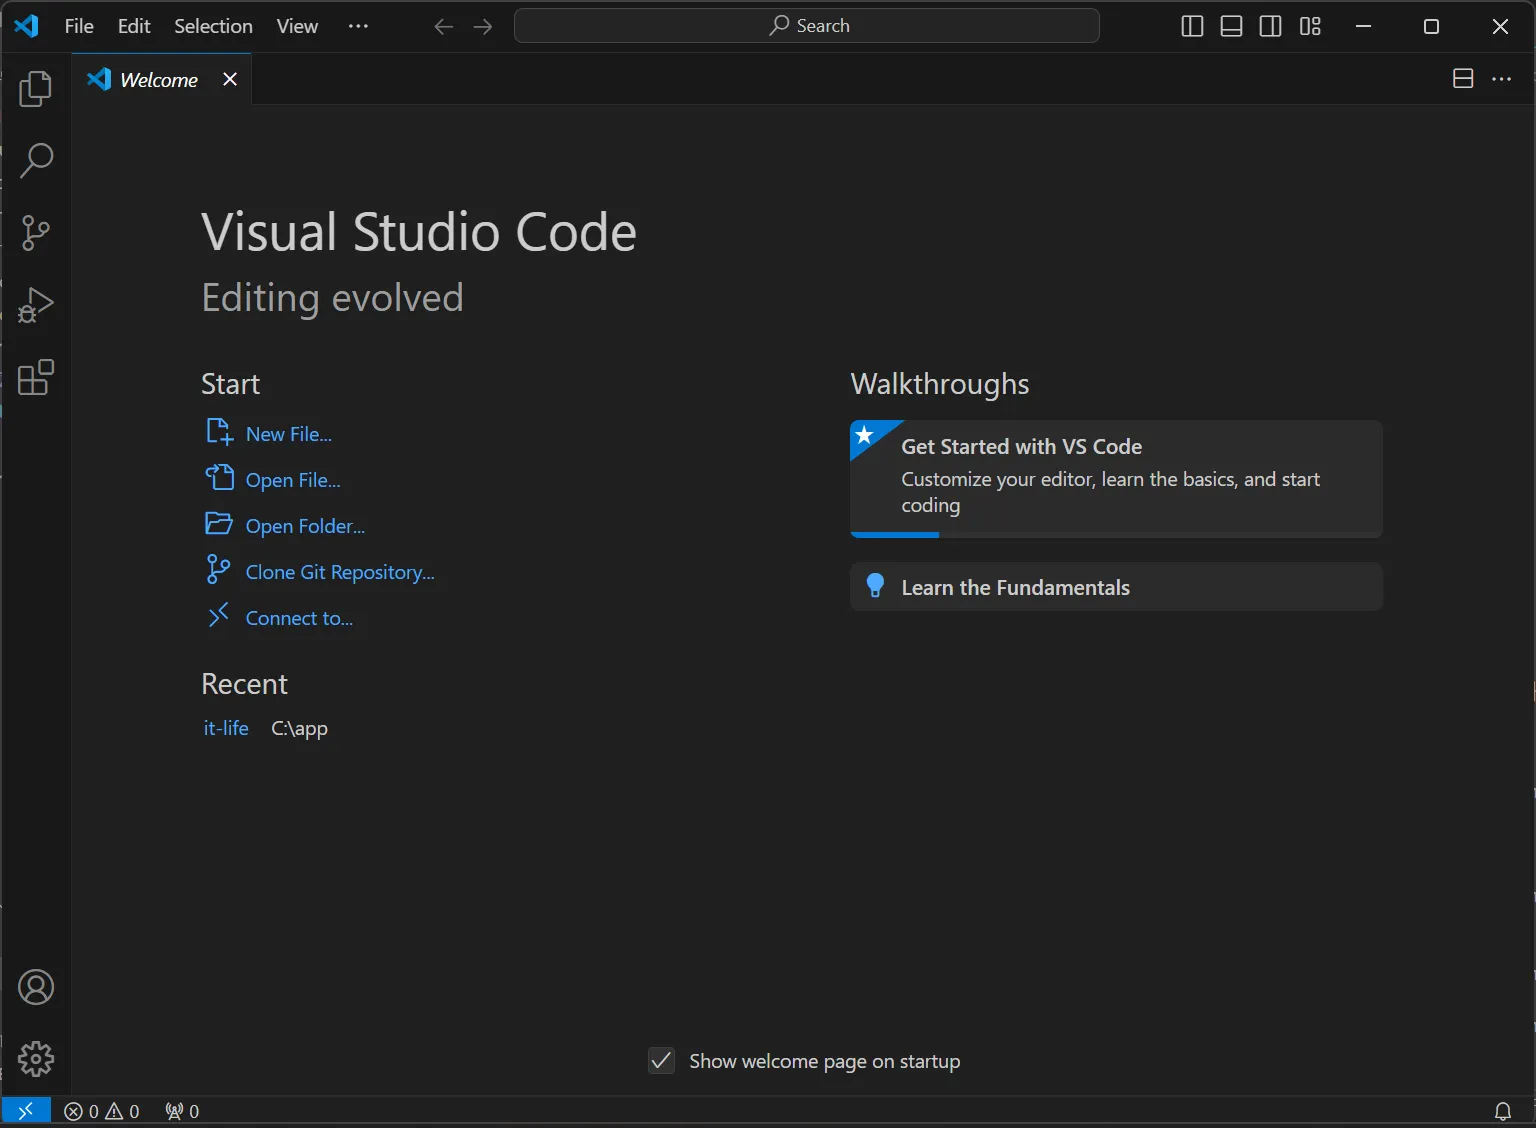This screenshot has height=1128, width=1536.
Task: Open the View menu
Action: click(297, 26)
